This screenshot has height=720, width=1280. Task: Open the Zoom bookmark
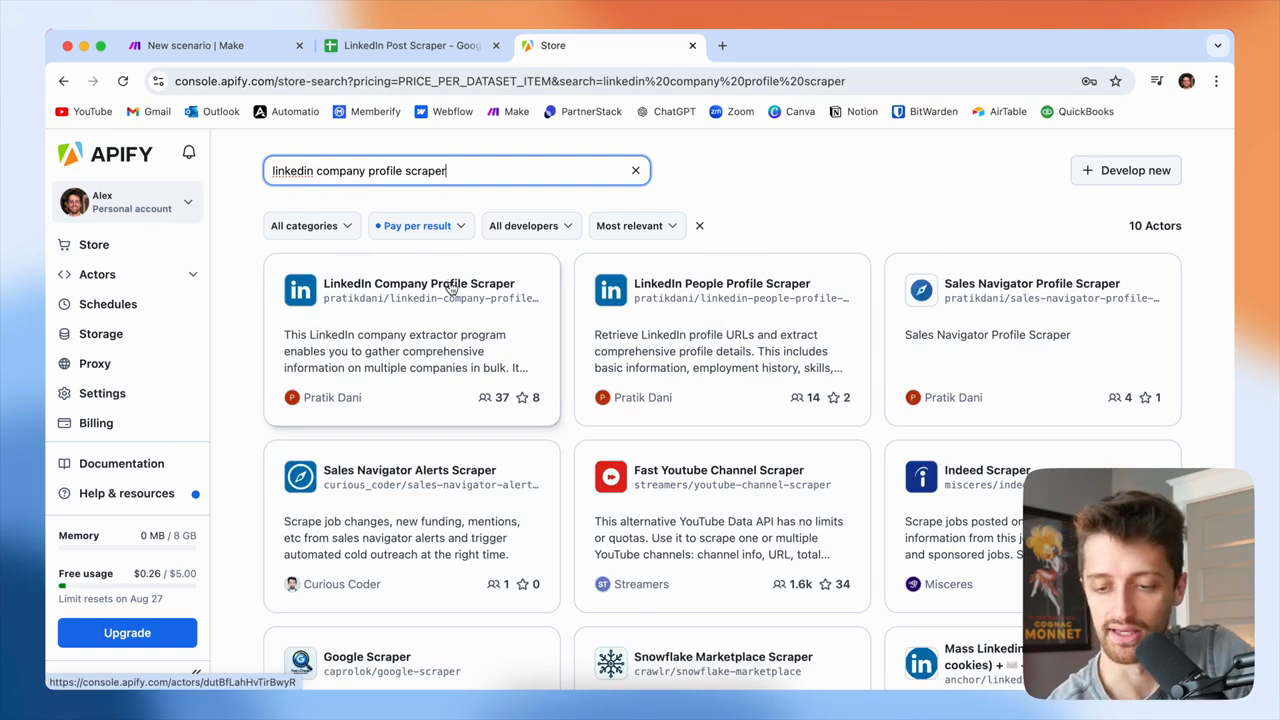click(731, 112)
